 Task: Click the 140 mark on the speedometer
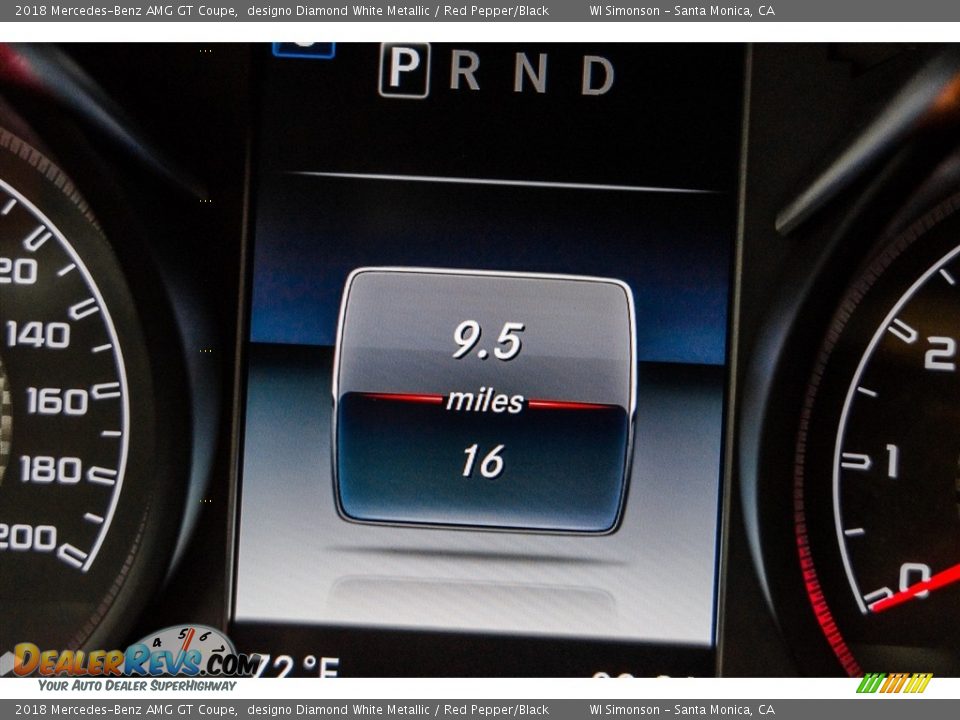[x=38, y=334]
